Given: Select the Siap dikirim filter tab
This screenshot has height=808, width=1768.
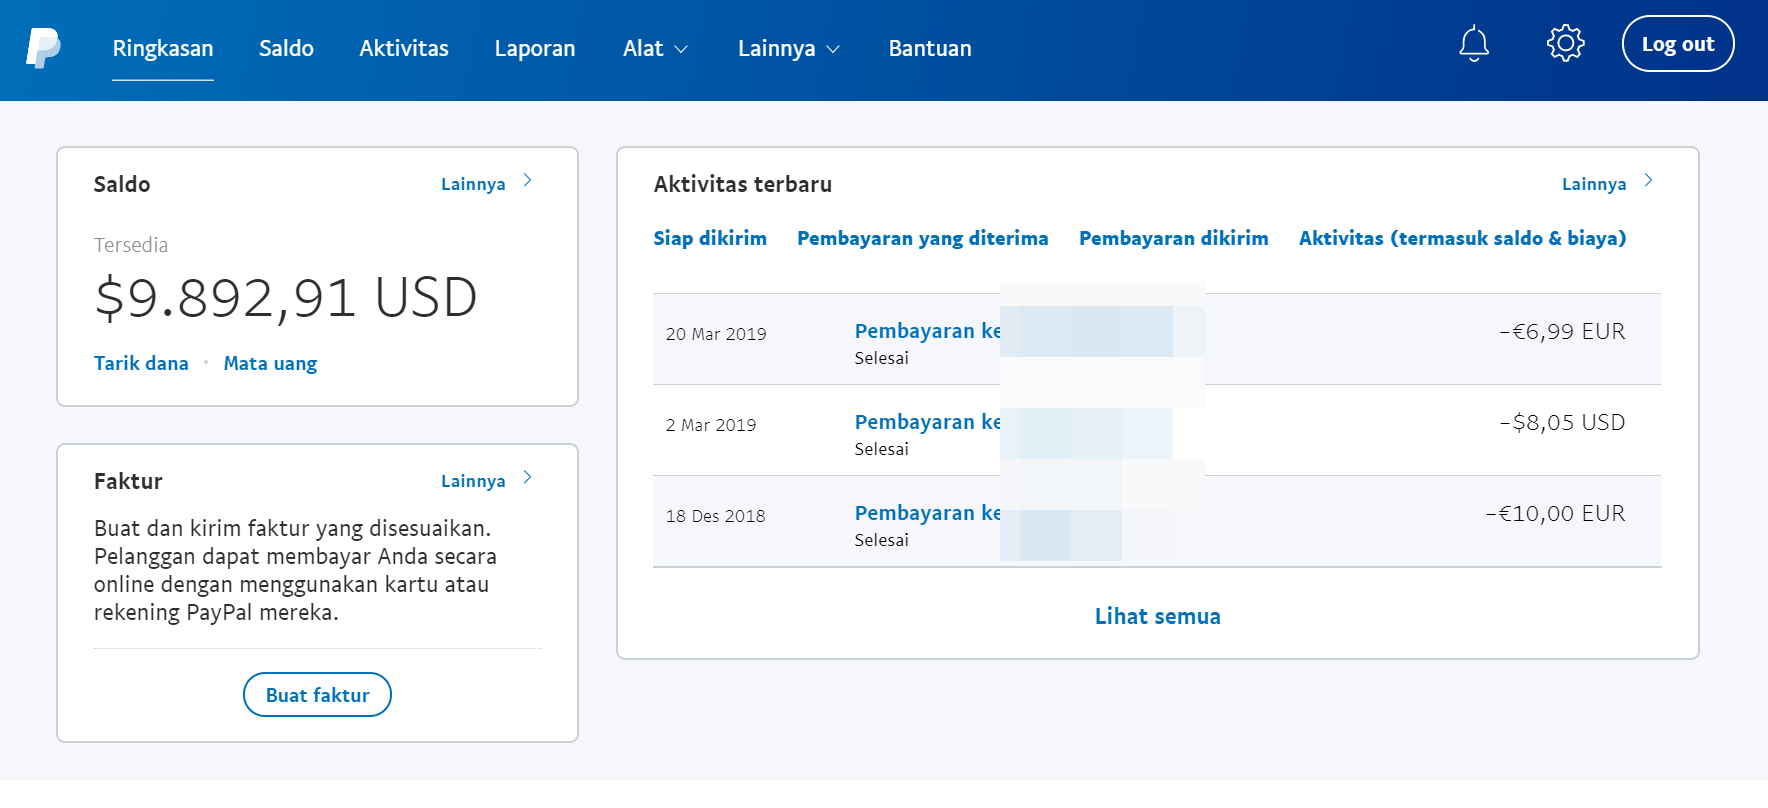Looking at the screenshot, I should pos(710,238).
